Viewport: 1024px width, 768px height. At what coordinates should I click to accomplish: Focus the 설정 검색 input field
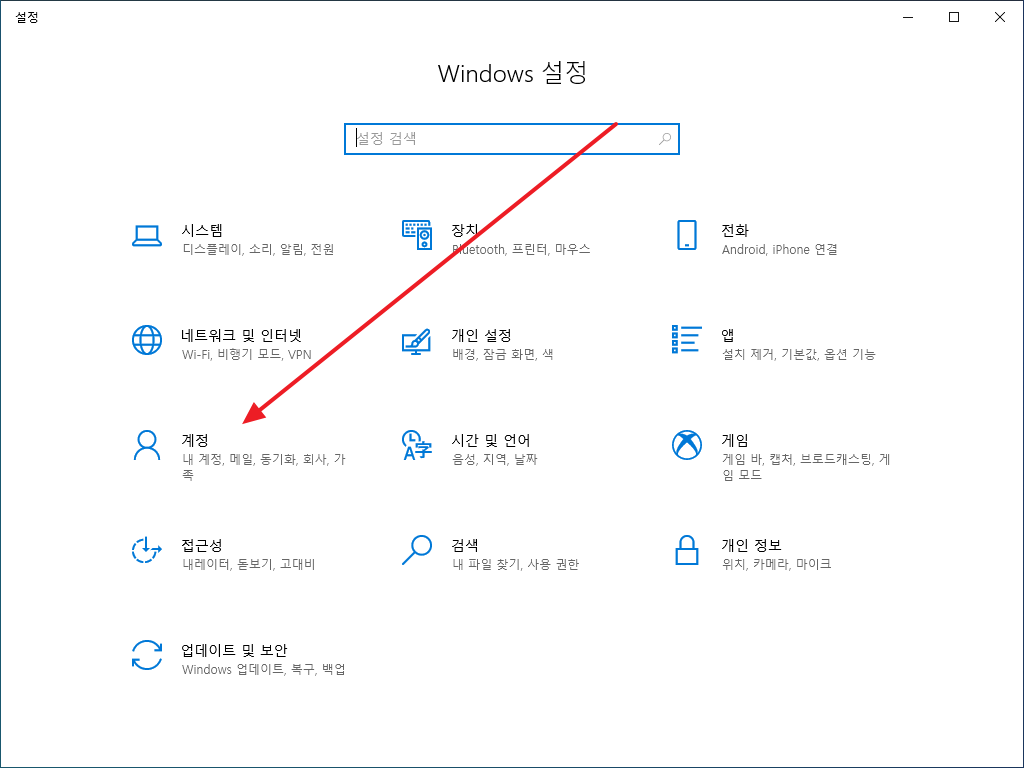tap(512, 139)
